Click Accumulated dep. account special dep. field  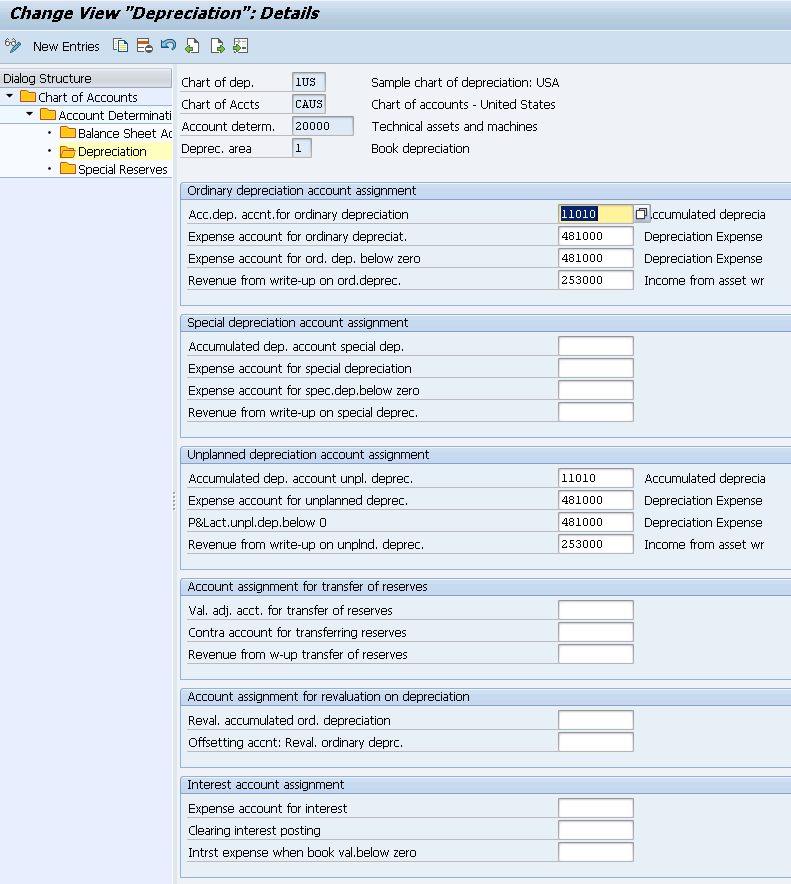pyautogui.click(x=595, y=346)
